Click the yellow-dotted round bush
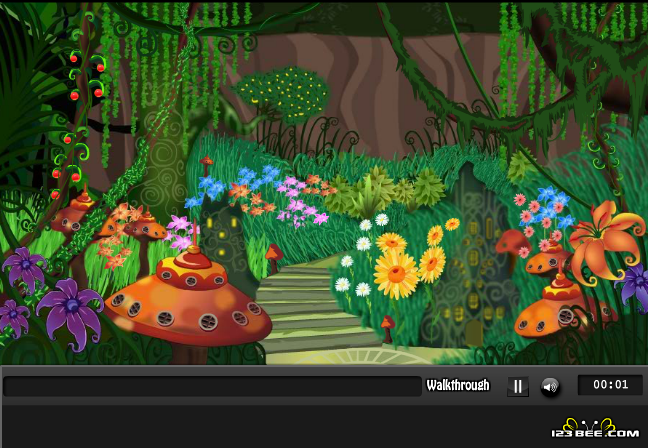648x448 pixels. click(282, 94)
